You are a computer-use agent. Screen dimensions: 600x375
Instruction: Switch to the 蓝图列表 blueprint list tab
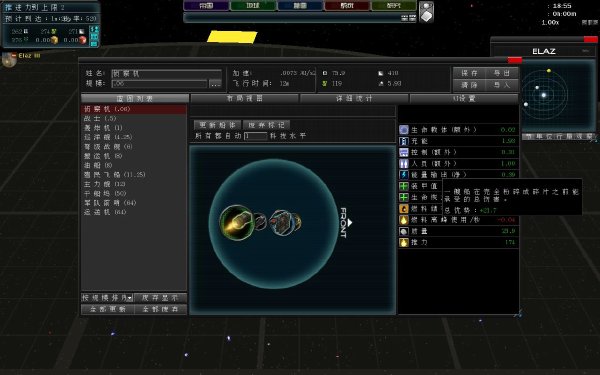click(x=135, y=98)
